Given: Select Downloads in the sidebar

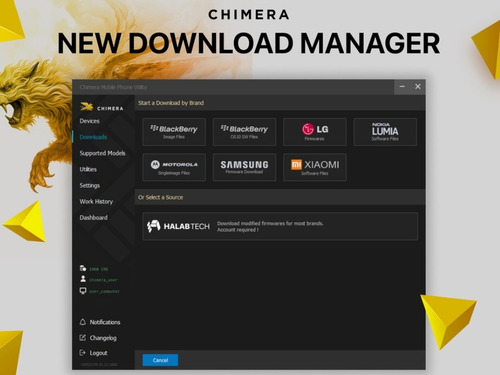Looking at the screenshot, I should click(x=93, y=137).
